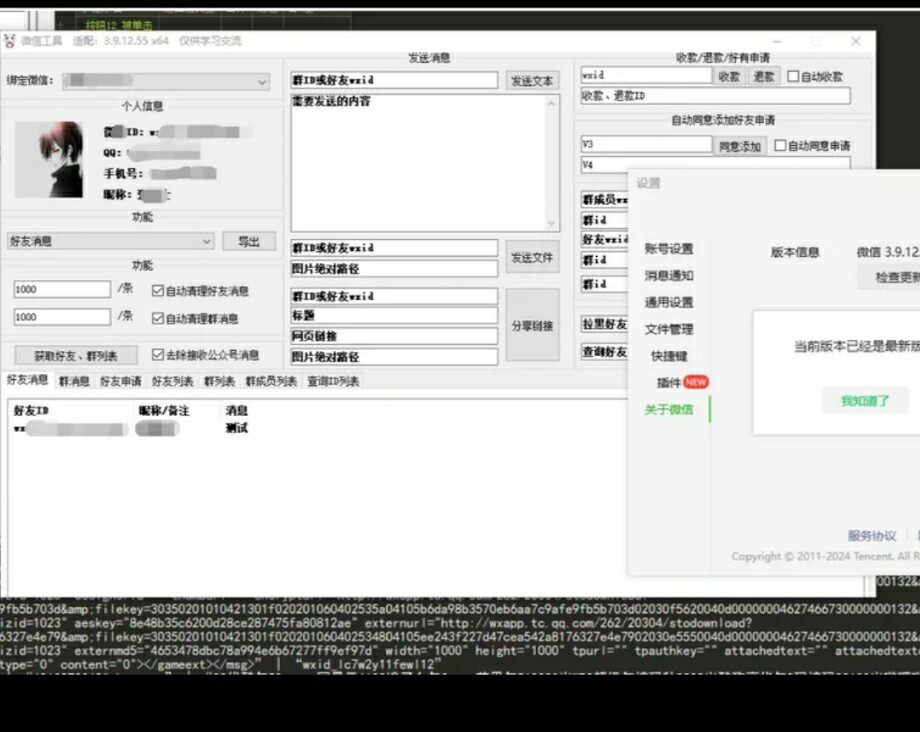Click the 发送文件 button
Screen dimensions: 920x732
pos(532,257)
